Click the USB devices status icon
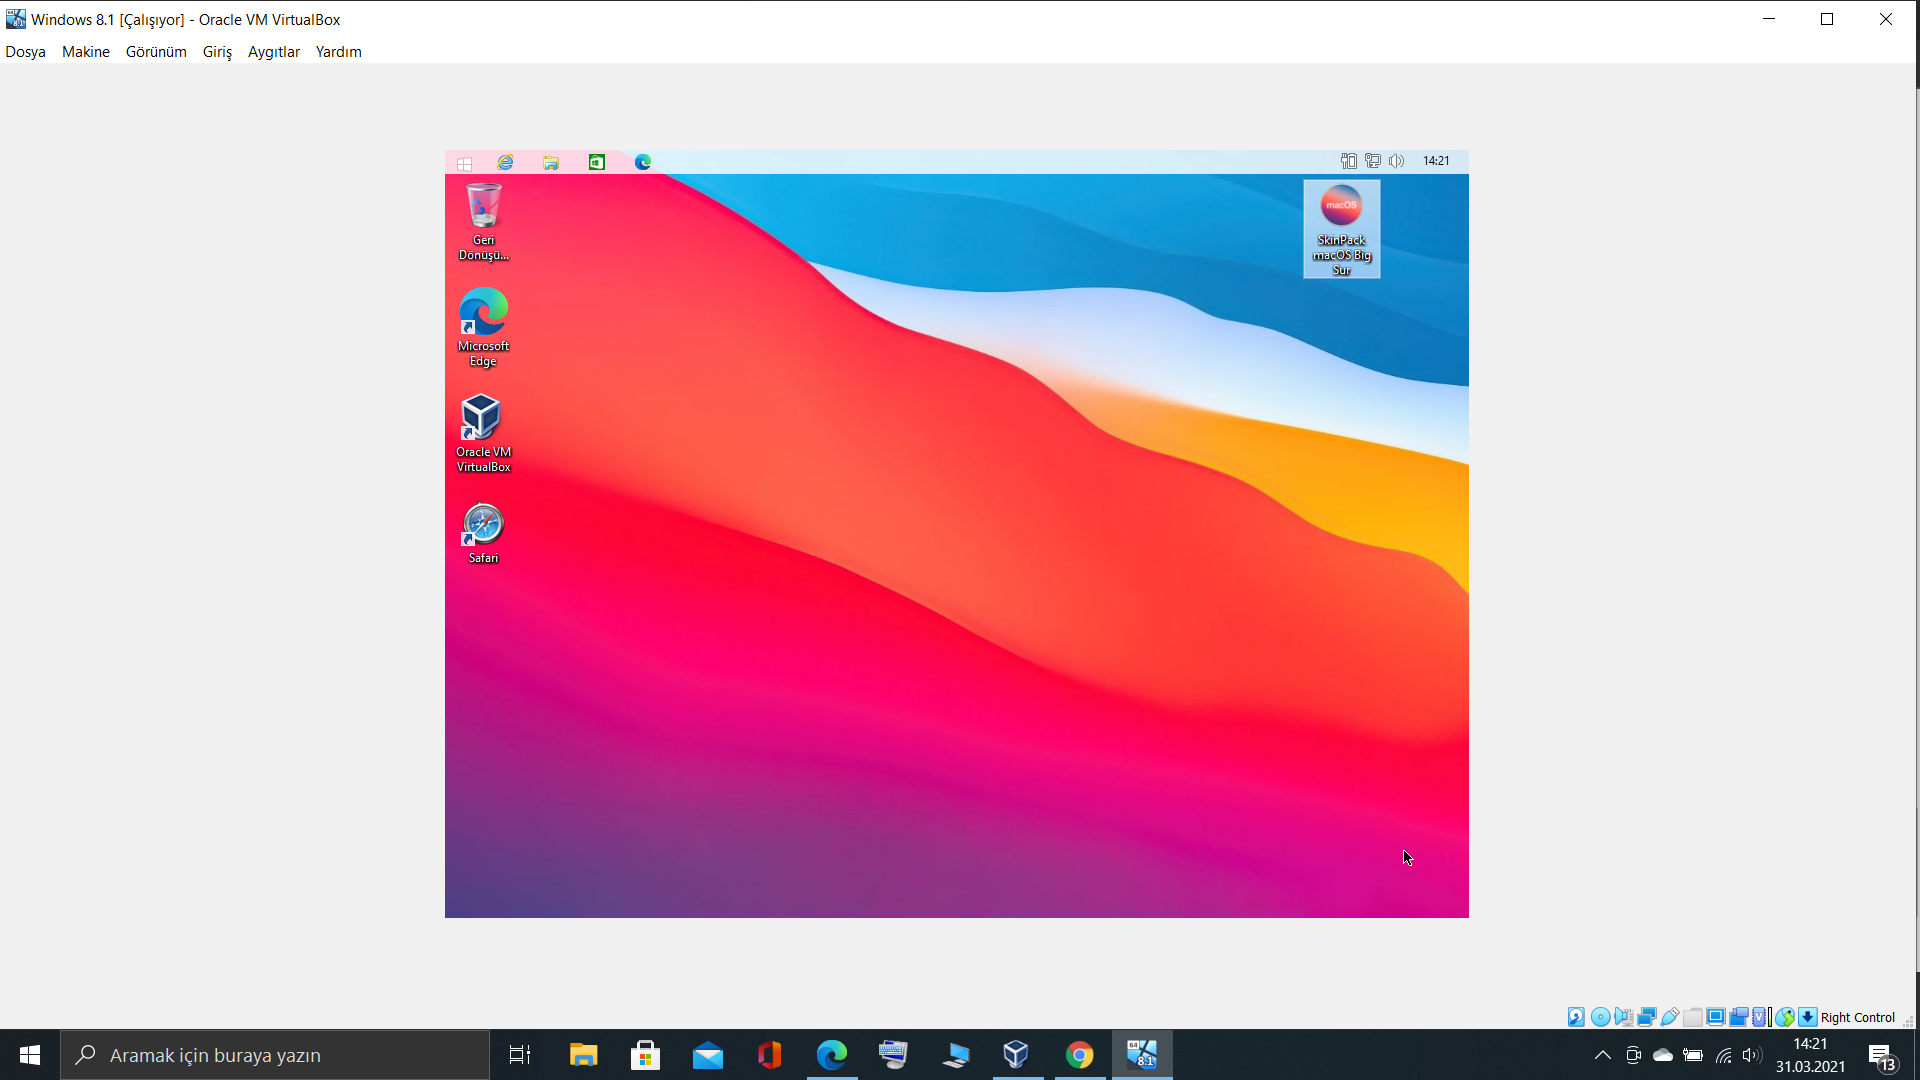The height and width of the screenshot is (1080, 1920). (1670, 1017)
